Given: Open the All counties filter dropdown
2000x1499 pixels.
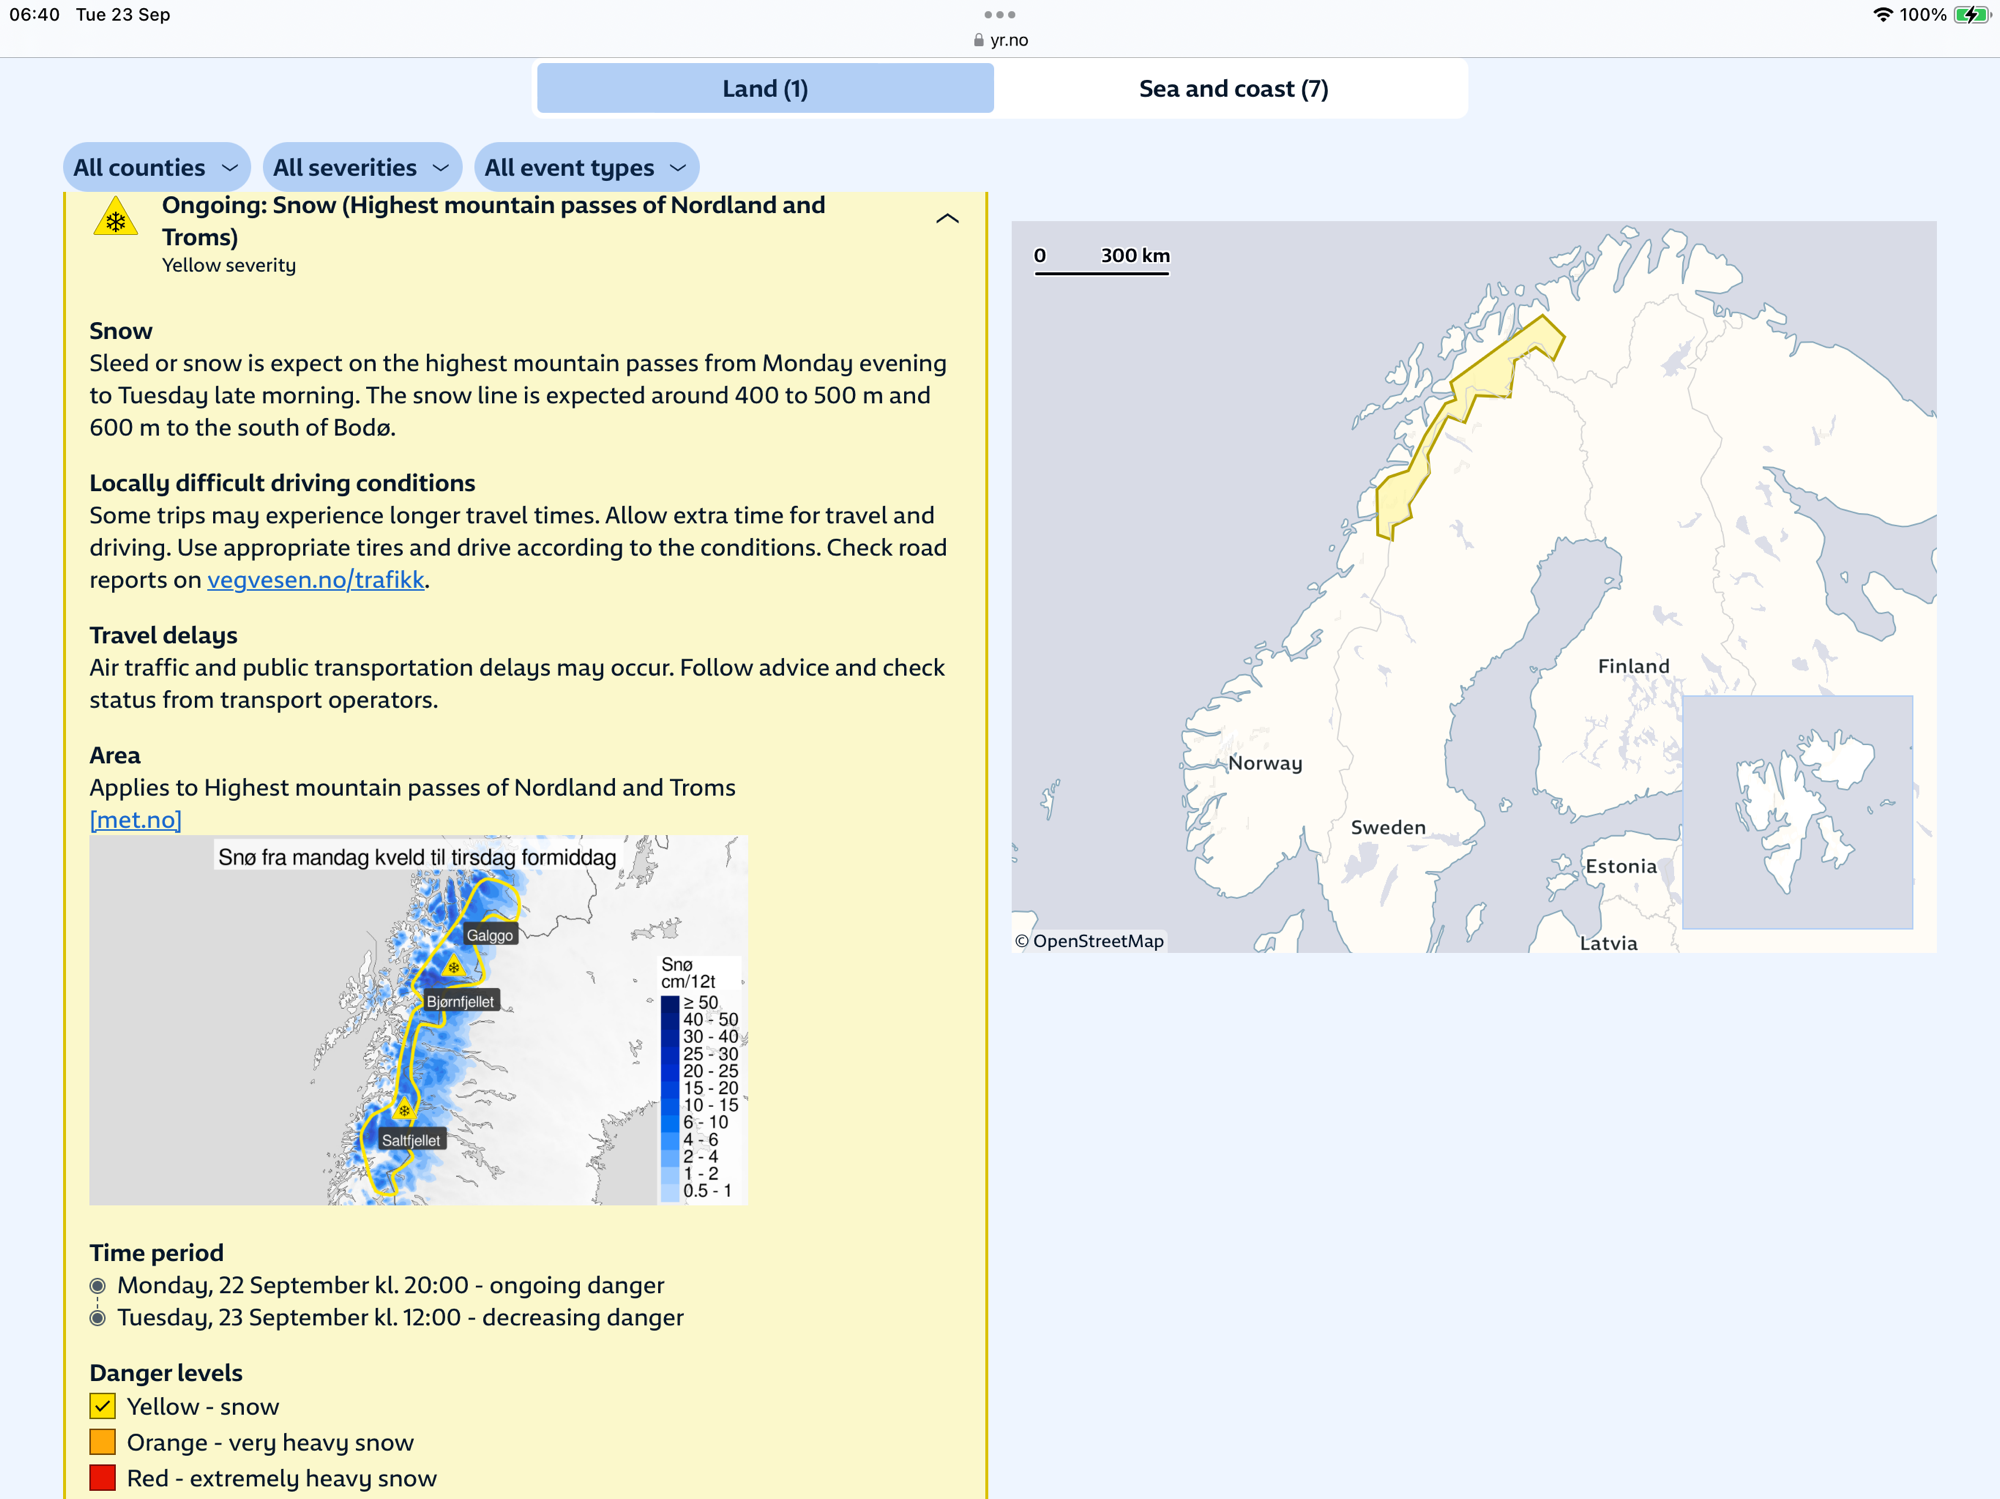Looking at the screenshot, I should pyautogui.click(x=156, y=167).
